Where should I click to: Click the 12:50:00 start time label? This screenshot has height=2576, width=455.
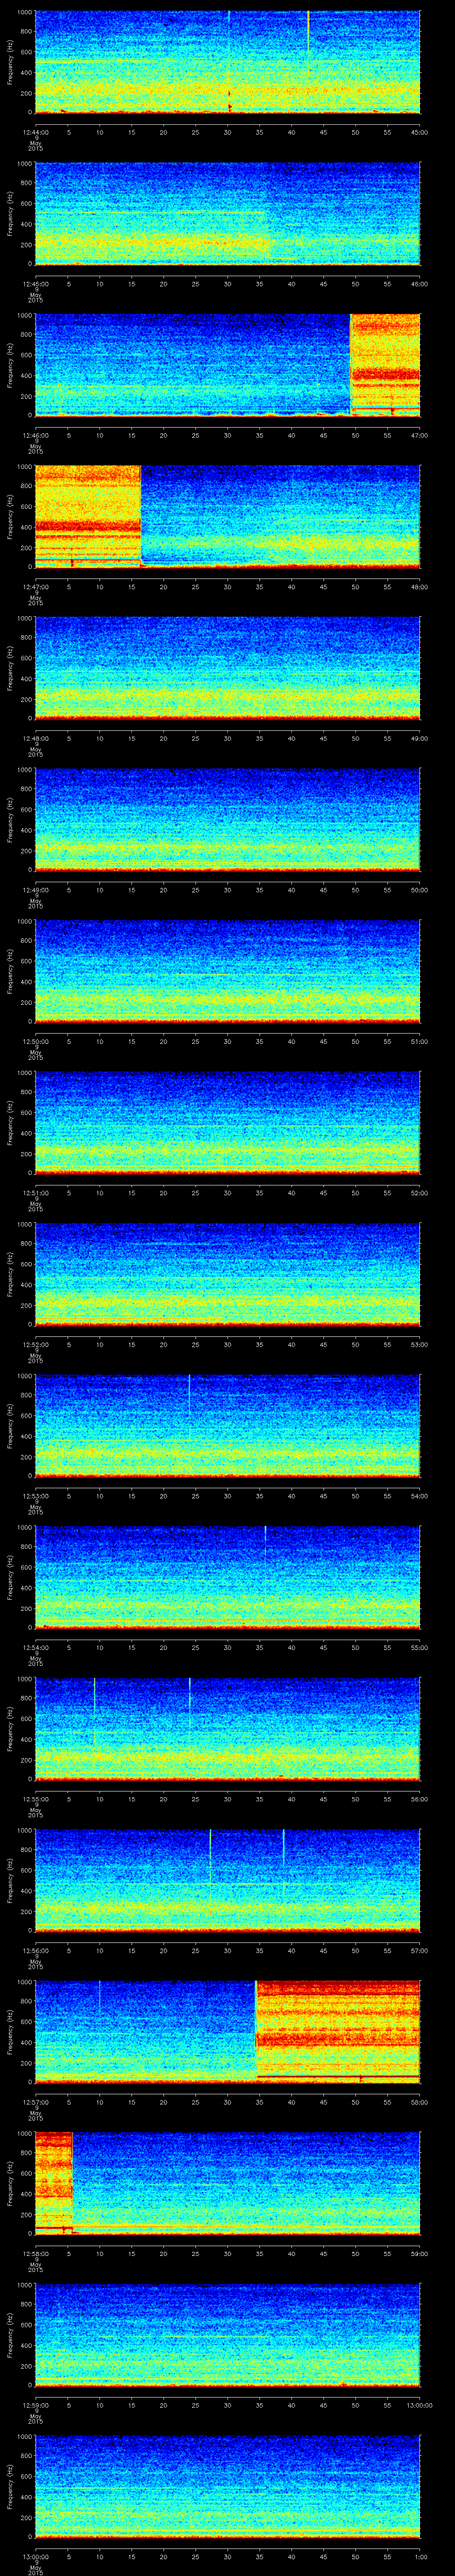click(36, 1041)
